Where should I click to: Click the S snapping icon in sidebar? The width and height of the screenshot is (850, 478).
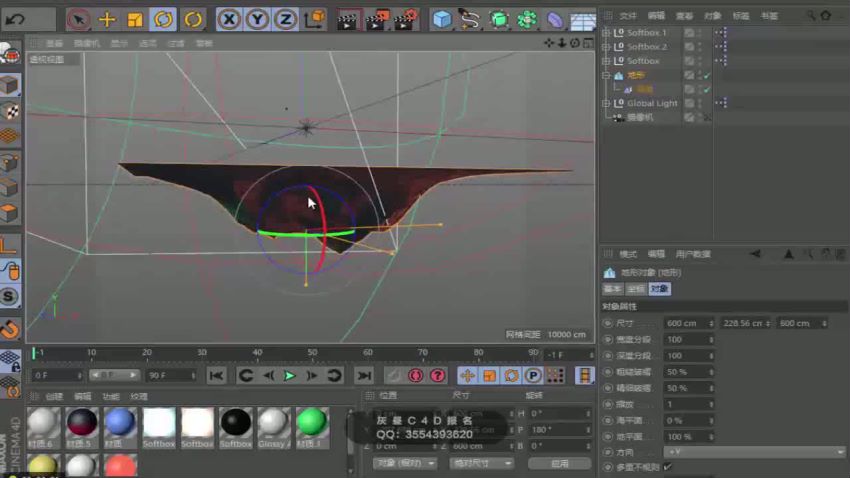pos(10,297)
